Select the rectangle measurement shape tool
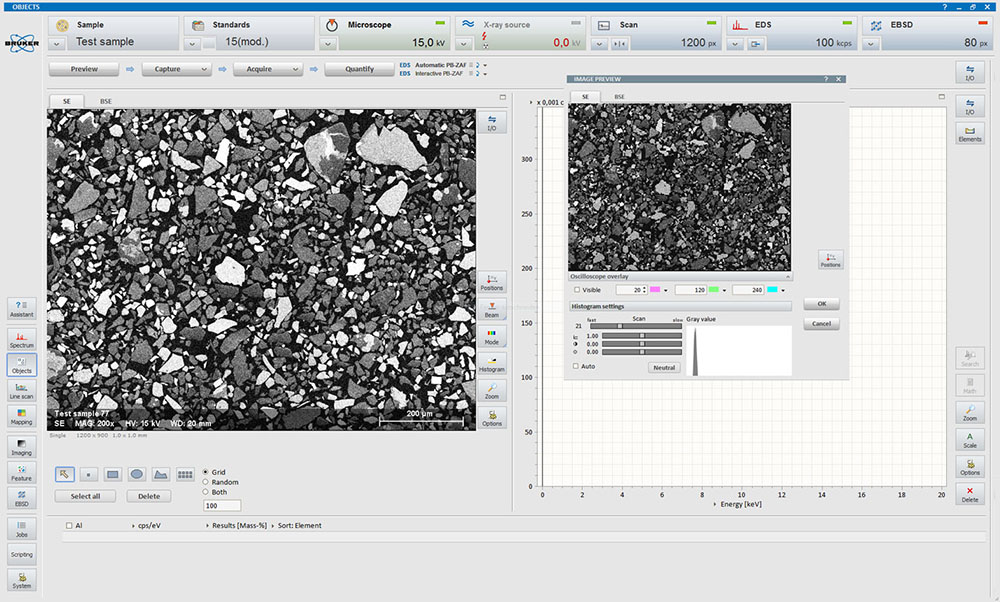The width and height of the screenshot is (1000, 602). pyautogui.click(x=113, y=474)
